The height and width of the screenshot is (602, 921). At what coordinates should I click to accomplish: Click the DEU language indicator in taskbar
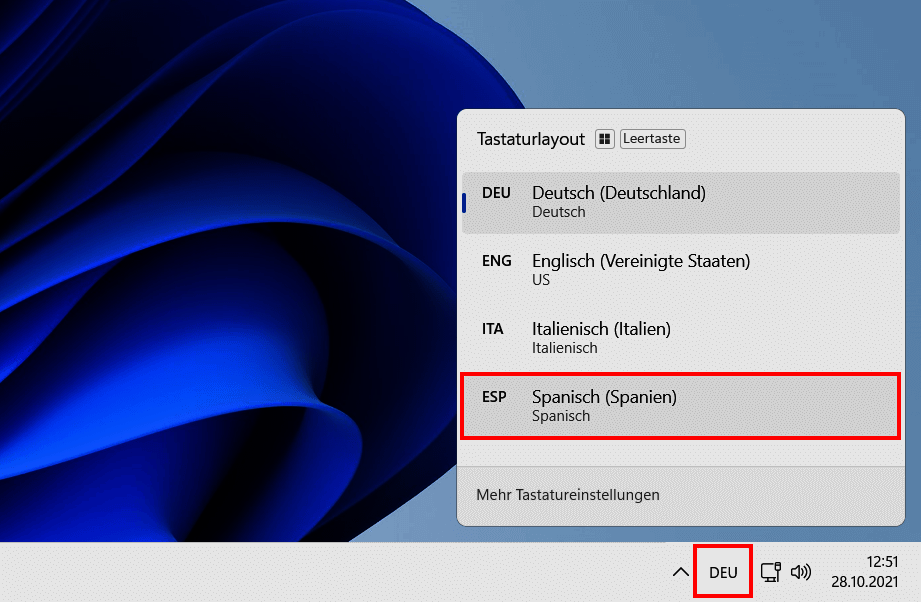tap(722, 571)
